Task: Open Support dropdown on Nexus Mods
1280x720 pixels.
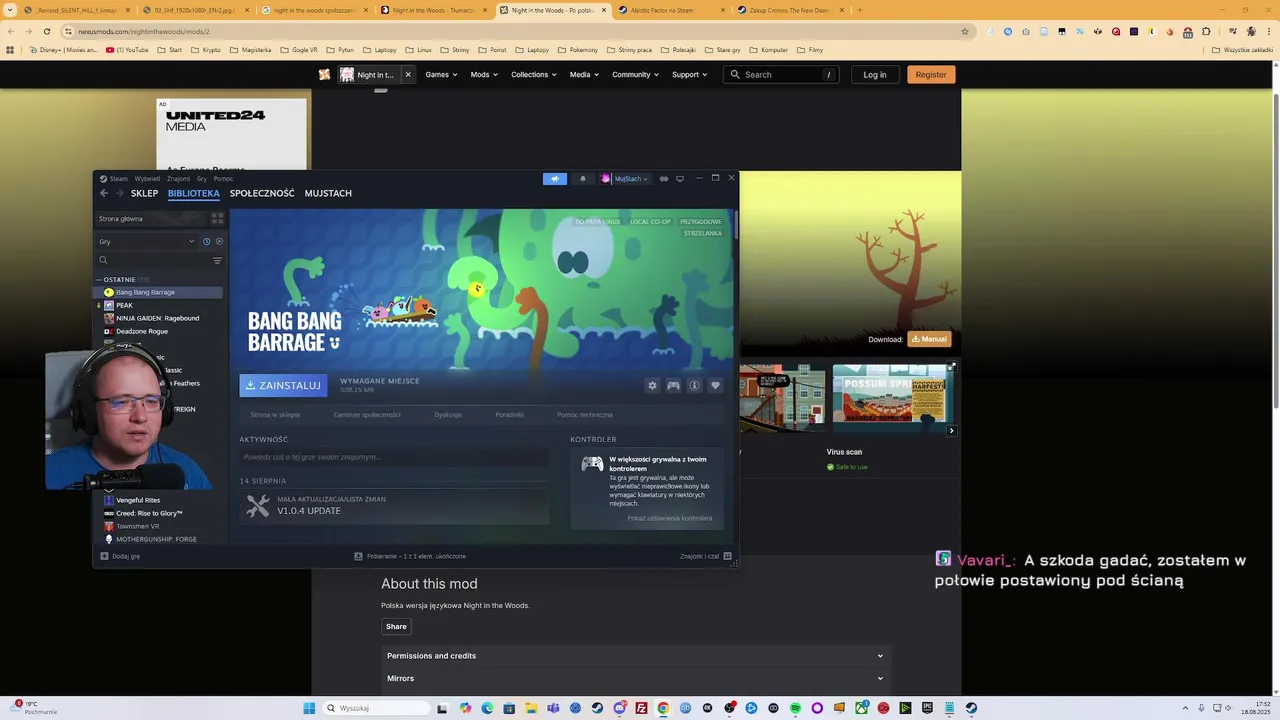Action: (690, 74)
